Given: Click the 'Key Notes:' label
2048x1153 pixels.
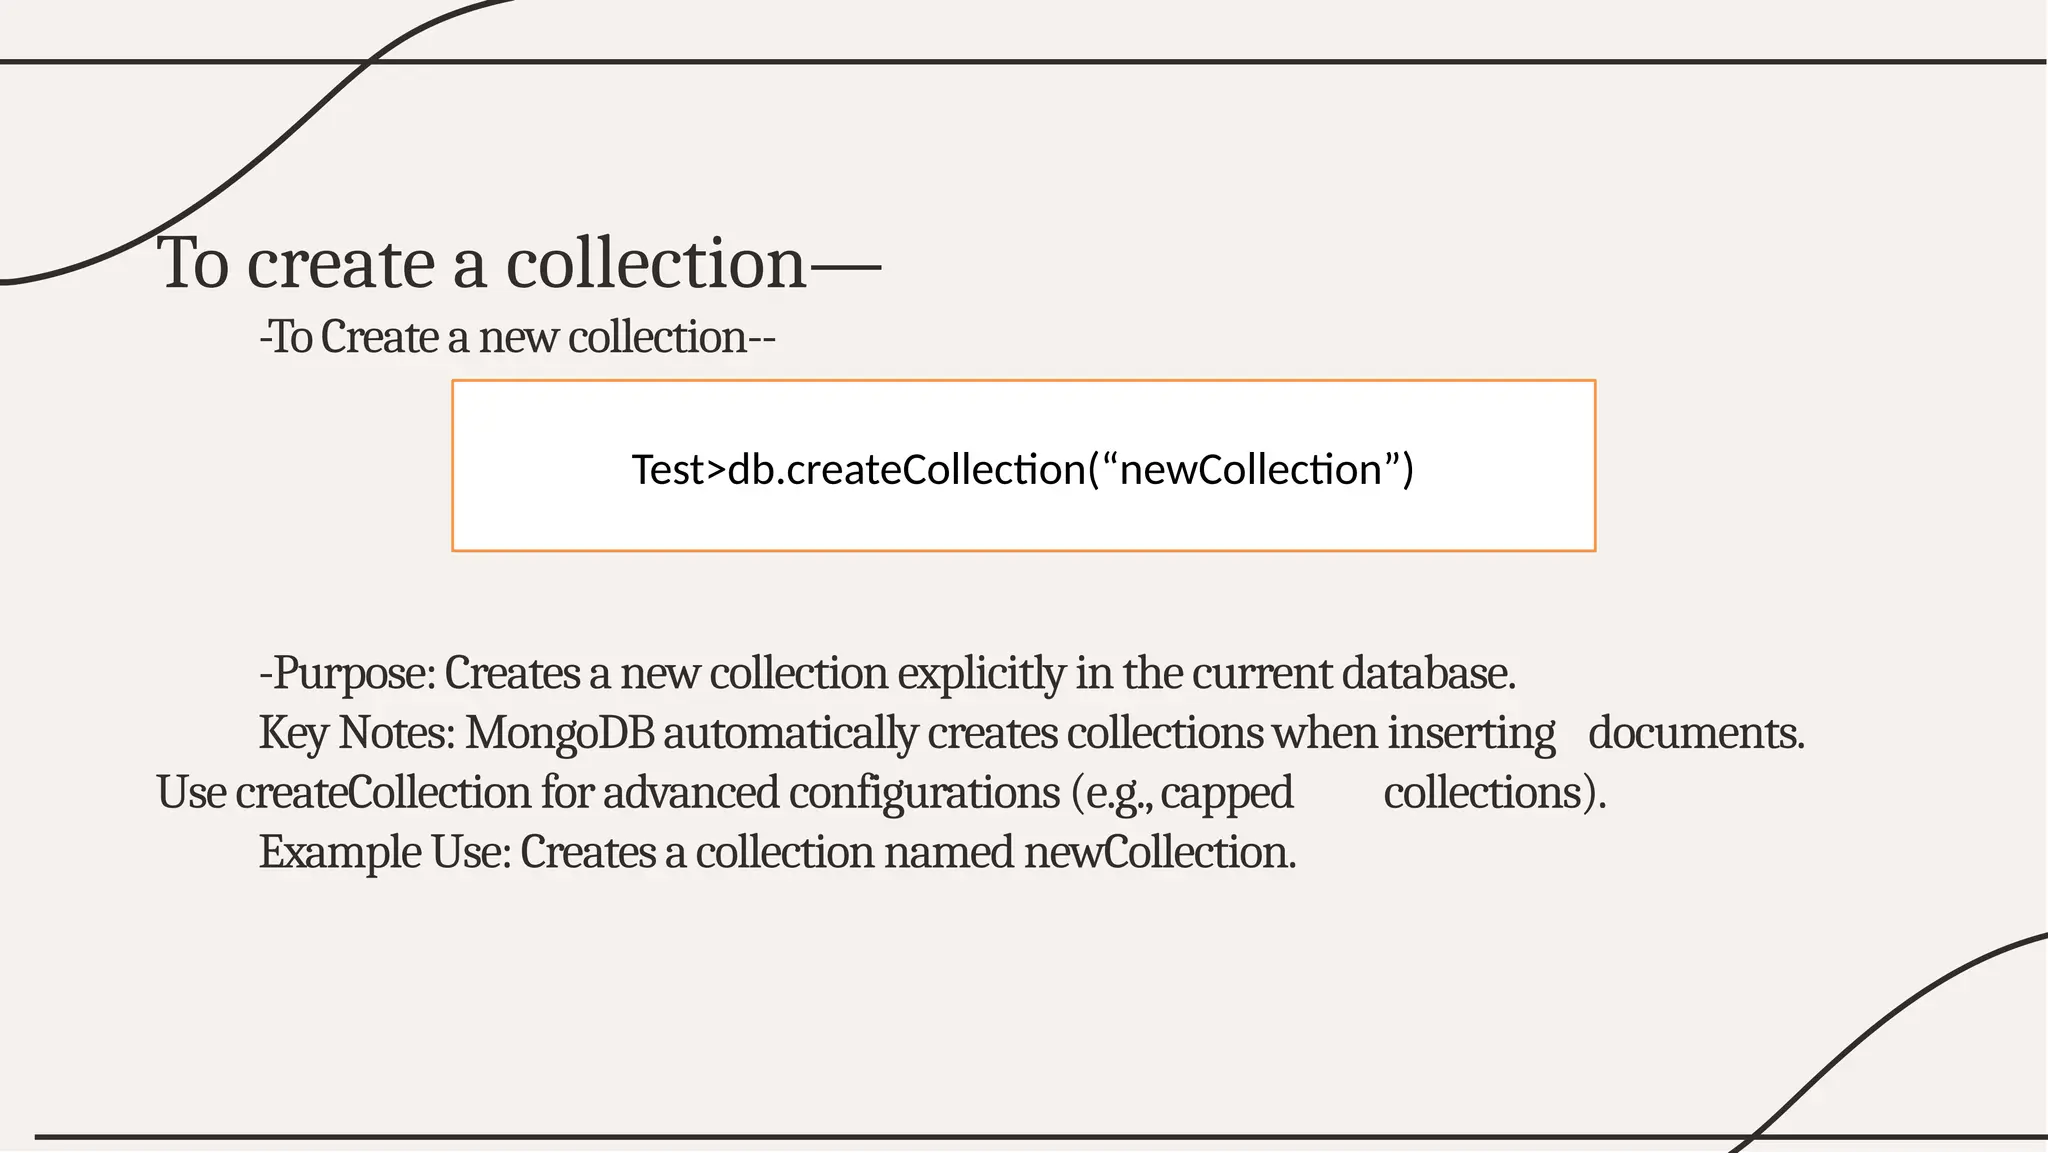Looking at the screenshot, I should point(357,733).
